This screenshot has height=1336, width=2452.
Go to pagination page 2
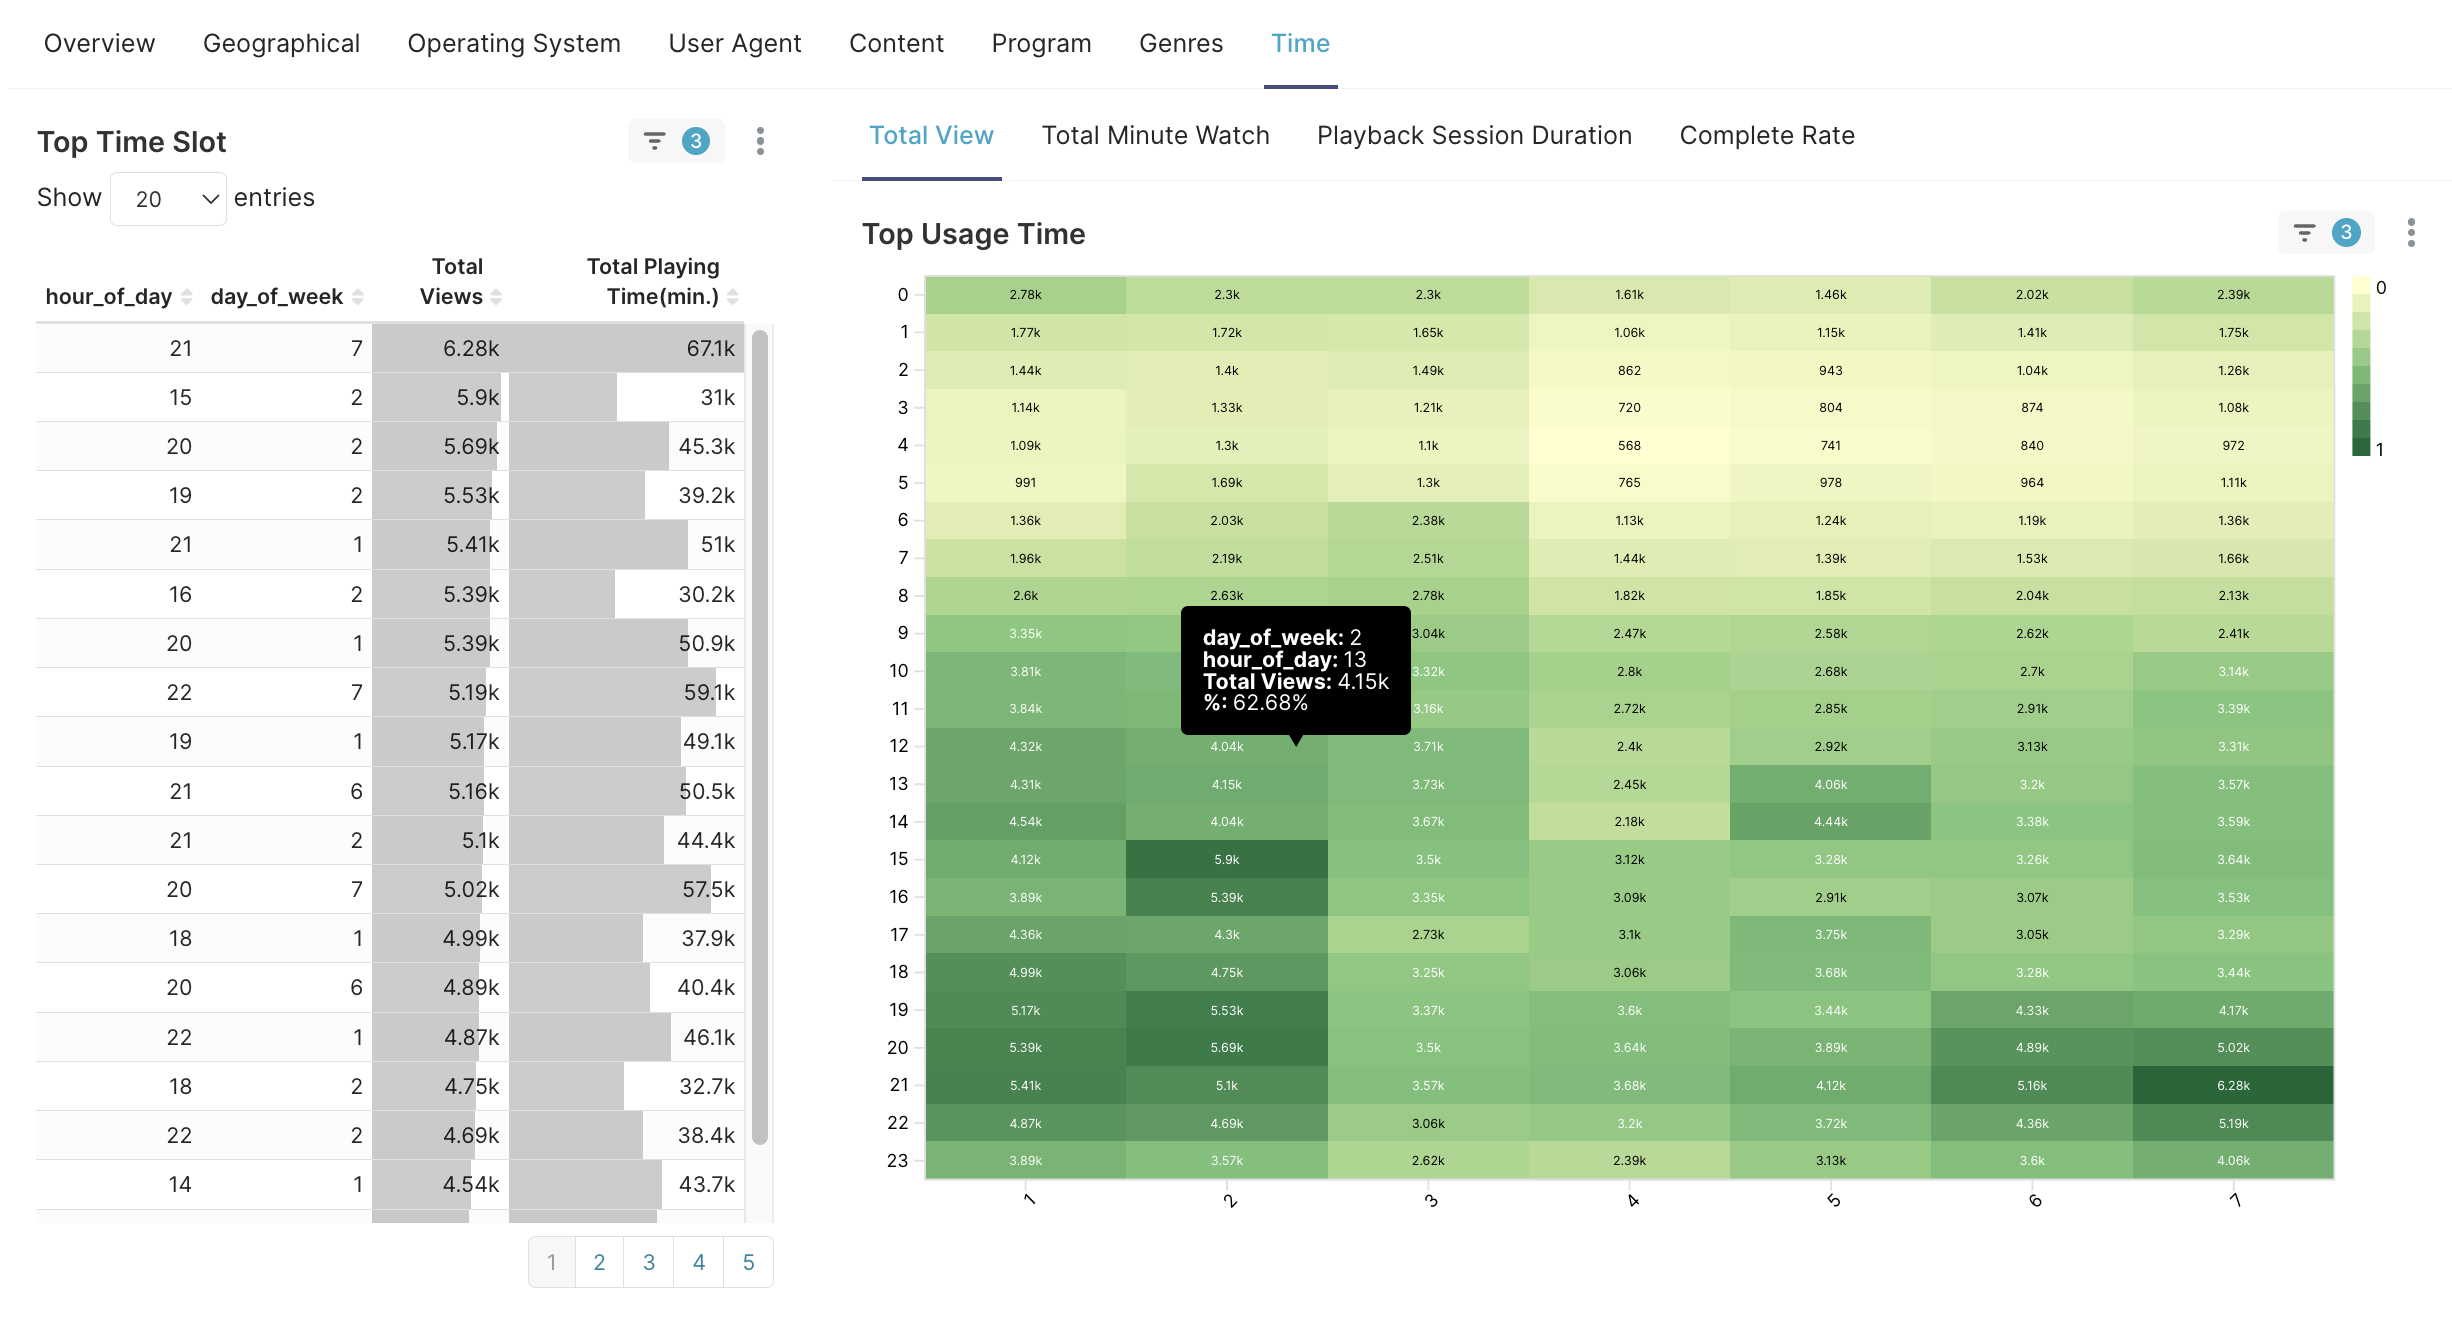(599, 1262)
